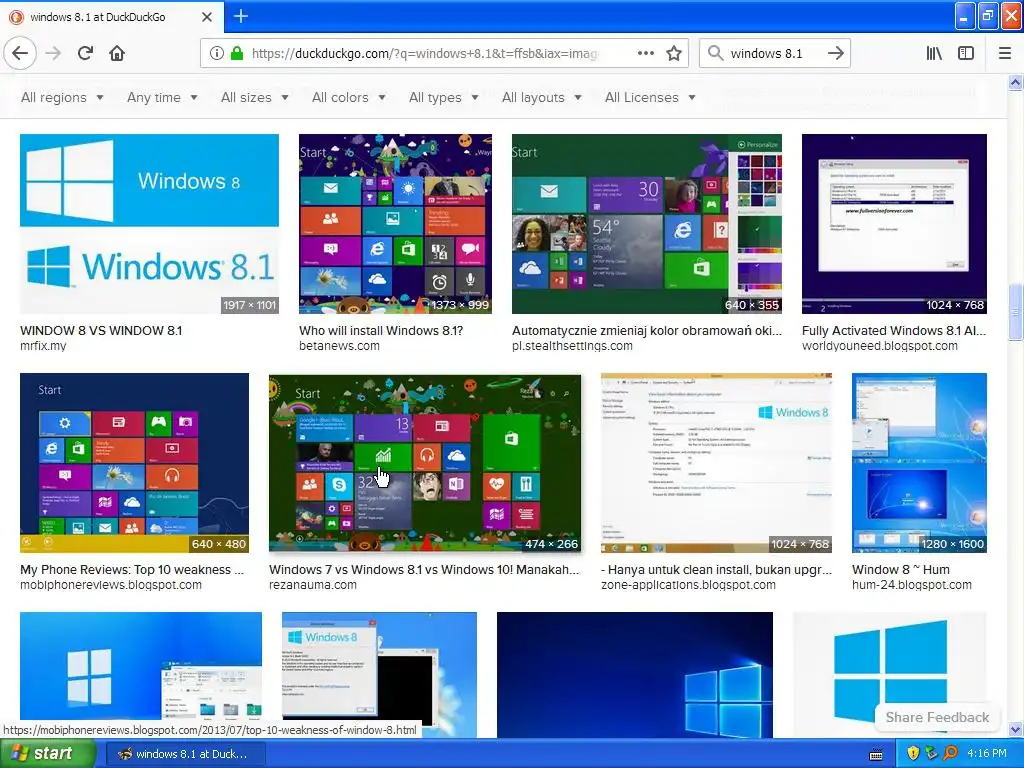Open the dark blue Windows wallpaper thumbnail
The height and width of the screenshot is (768, 1024).
pyautogui.click(x=635, y=675)
